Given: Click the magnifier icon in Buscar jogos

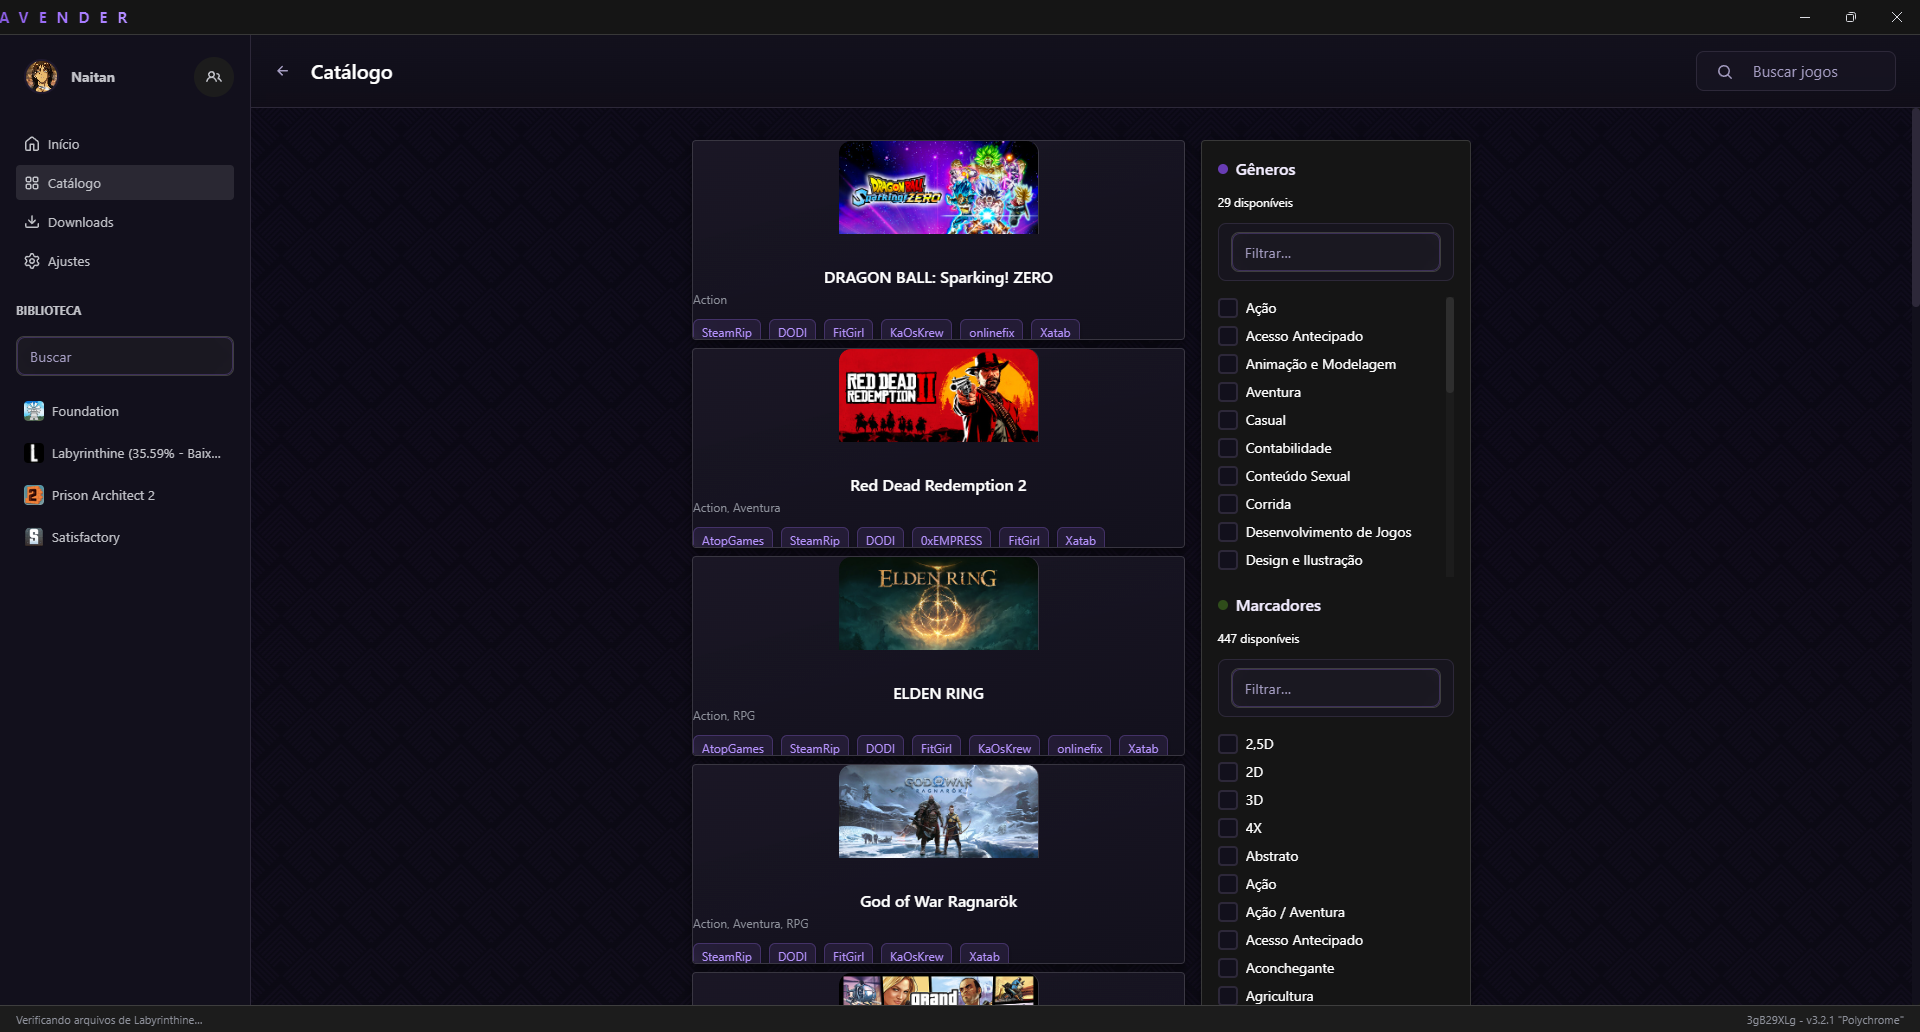Looking at the screenshot, I should [x=1724, y=72].
